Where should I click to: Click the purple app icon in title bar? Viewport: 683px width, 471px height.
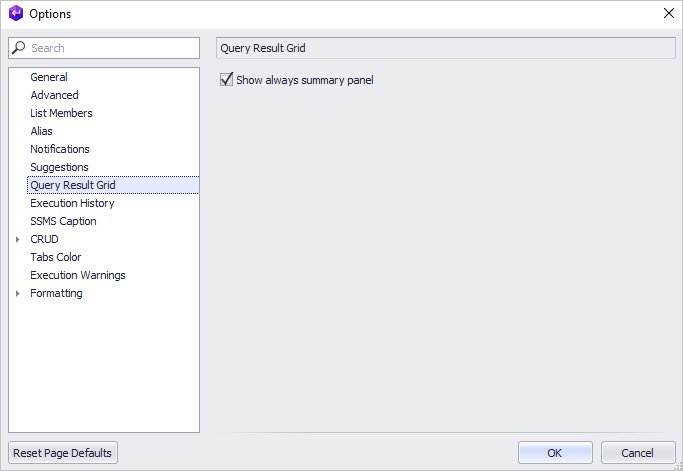[x=16, y=13]
